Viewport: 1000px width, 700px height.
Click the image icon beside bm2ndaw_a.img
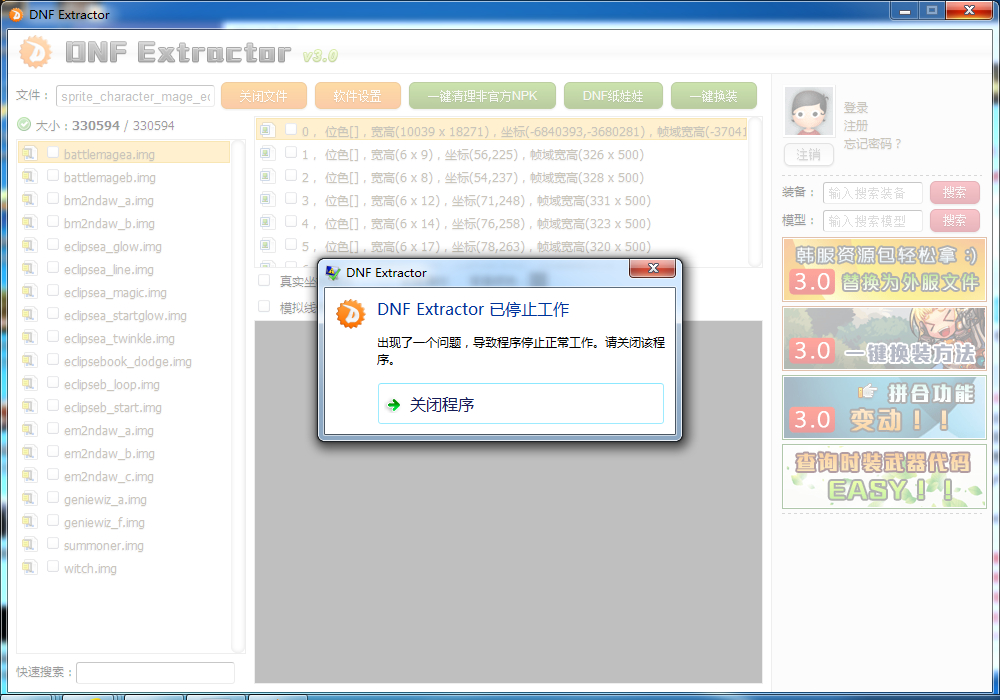click(29, 200)
